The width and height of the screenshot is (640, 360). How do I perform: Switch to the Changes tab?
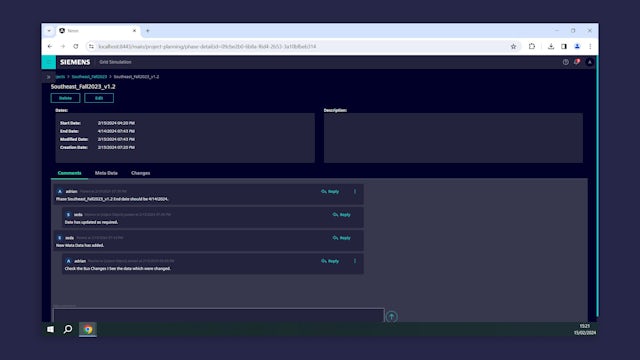[140, 173]
